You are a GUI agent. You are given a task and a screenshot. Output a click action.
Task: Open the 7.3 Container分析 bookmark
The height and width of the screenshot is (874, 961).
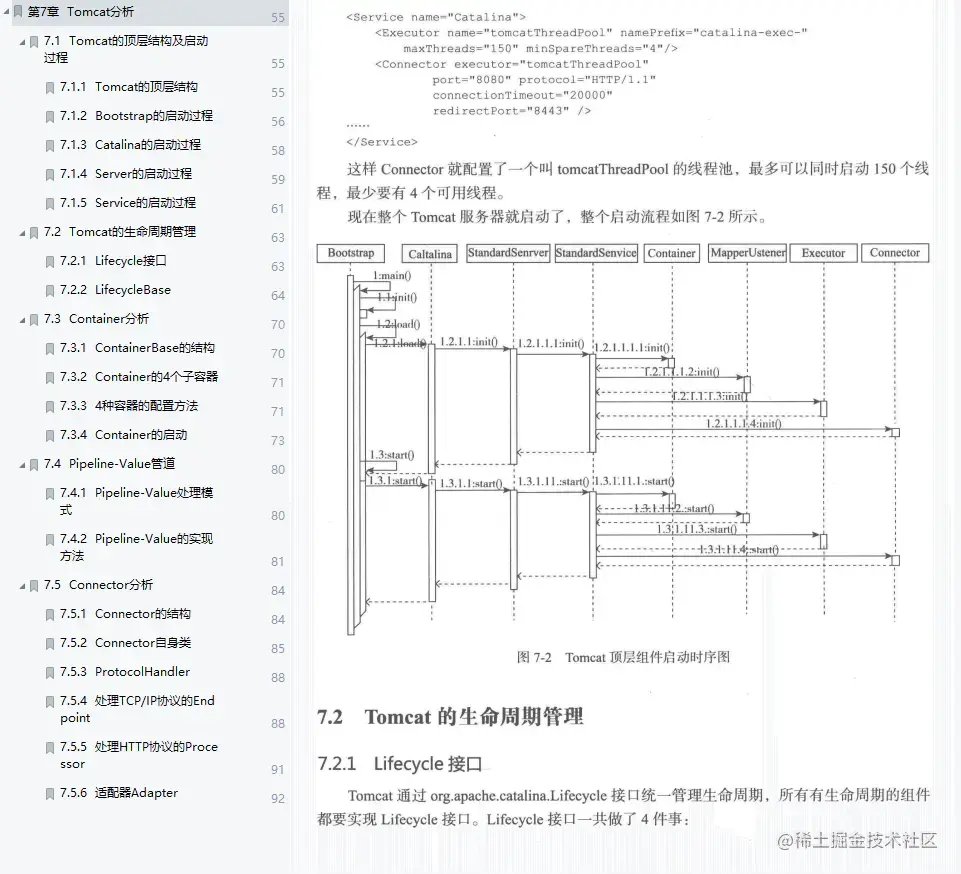click(x=96, y=319)
